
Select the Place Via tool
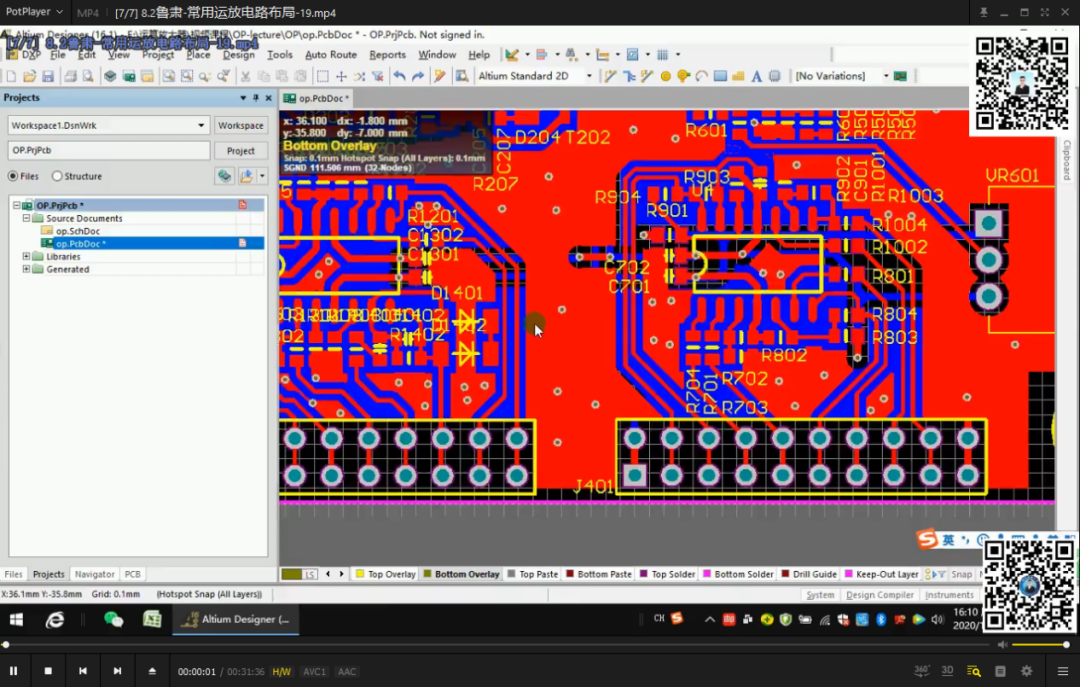[x=683, y=76]
